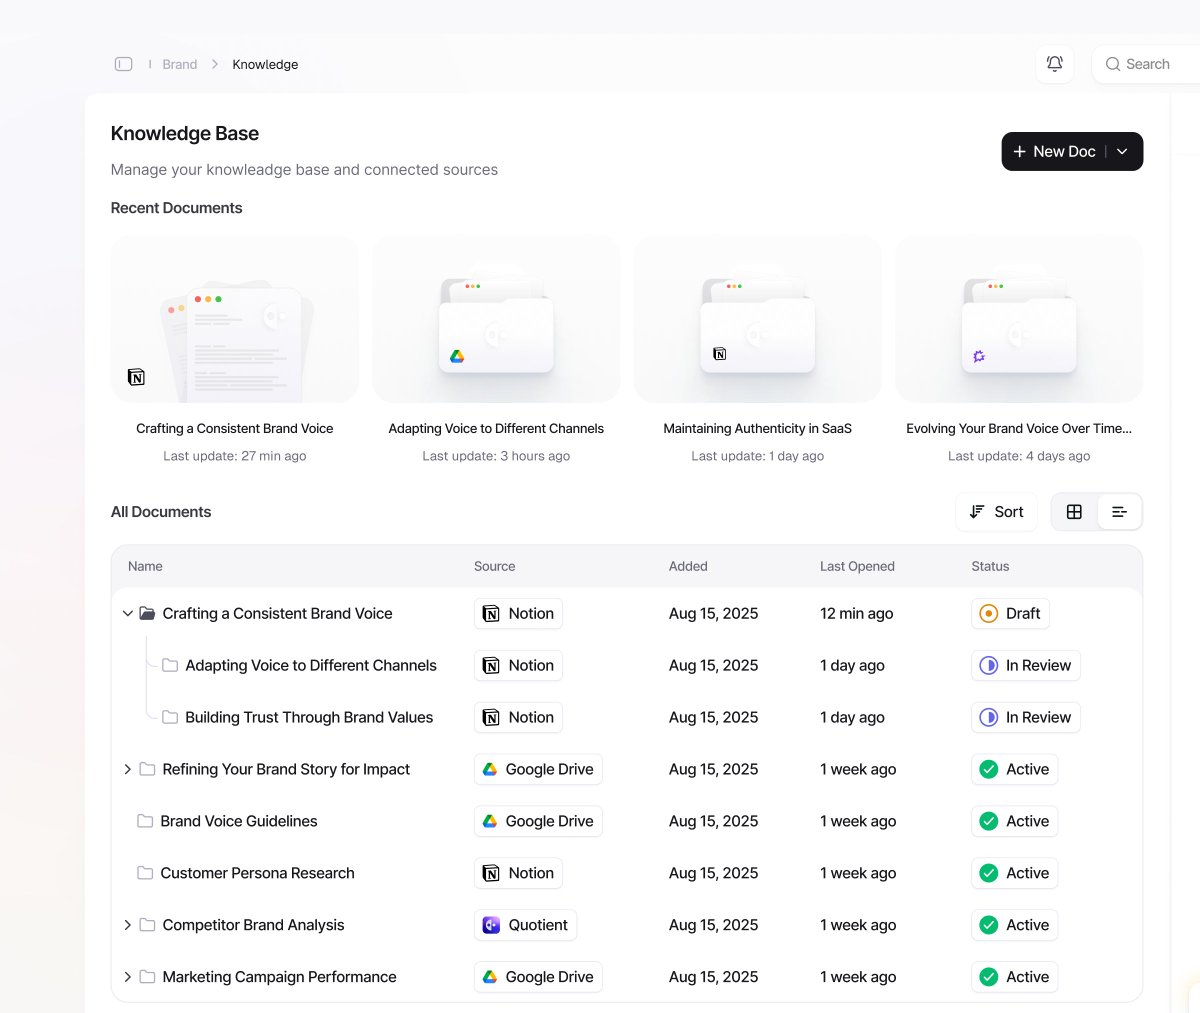This screenshot has width=1200, height=1013.
Task: Open the Brand breadcrumb item
Action: click(x=180, y=63)
